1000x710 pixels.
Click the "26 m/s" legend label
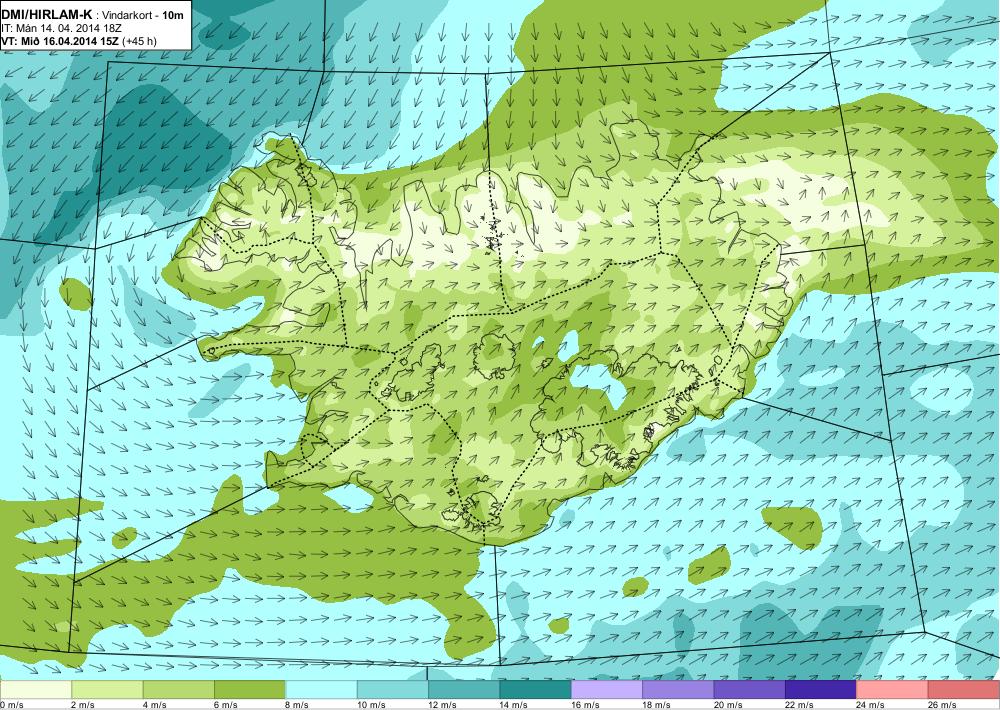pos(943,705)
